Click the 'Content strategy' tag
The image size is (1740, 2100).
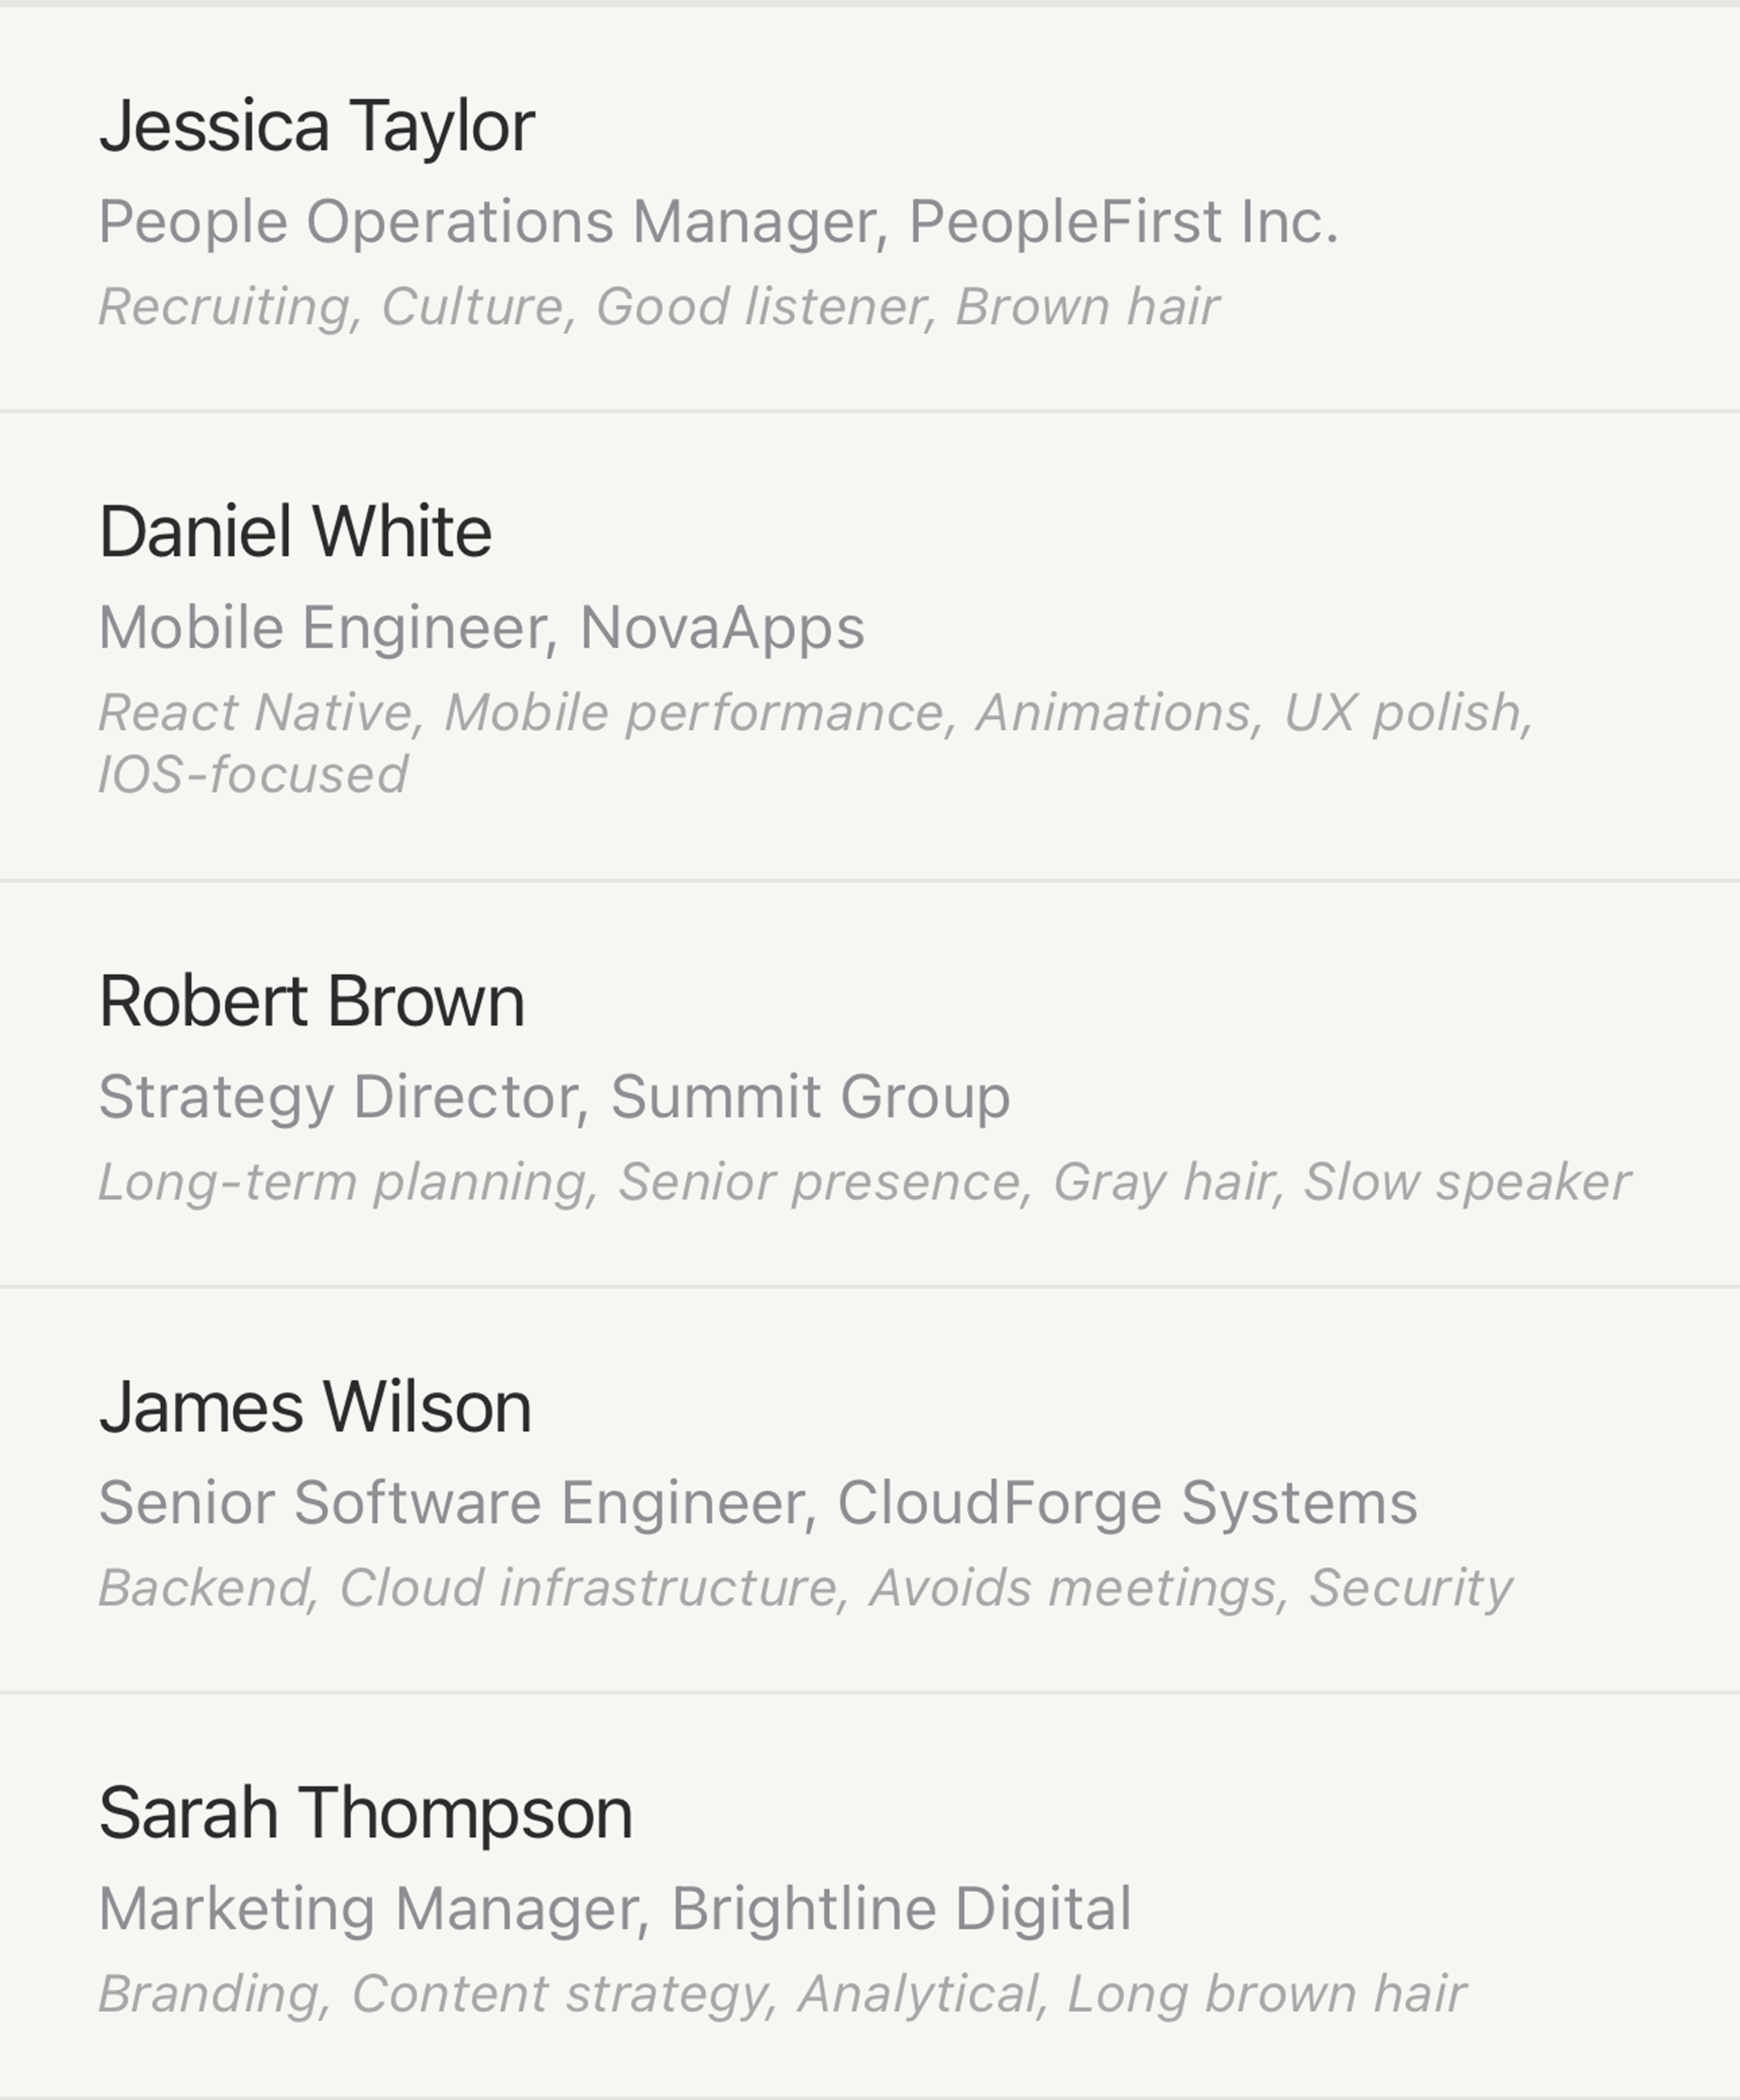[x=561, y=1994]
